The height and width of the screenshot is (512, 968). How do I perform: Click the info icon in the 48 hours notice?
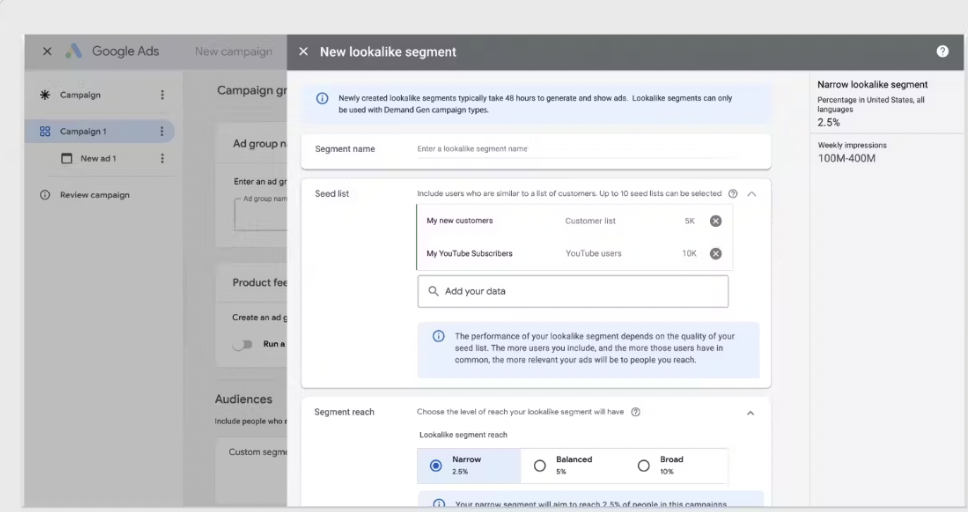pyautogui.click(x=322, y=98)
